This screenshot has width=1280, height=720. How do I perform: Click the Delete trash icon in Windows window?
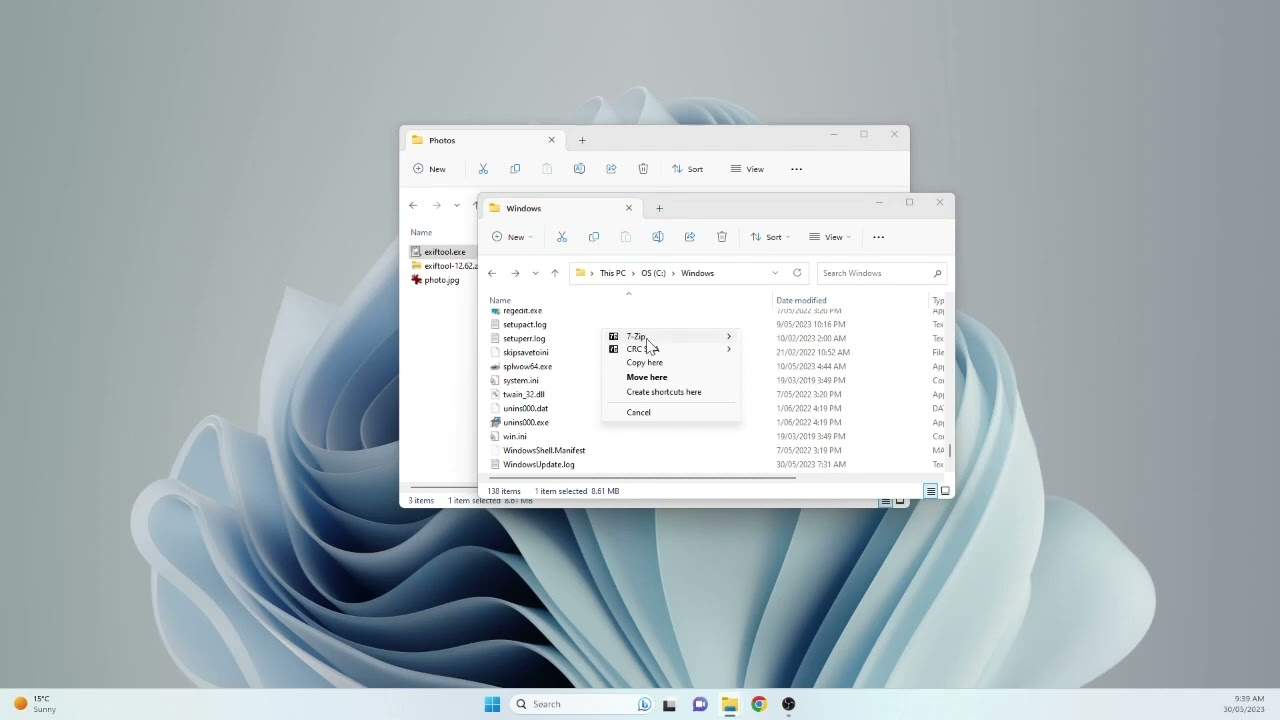coord(722,237)
